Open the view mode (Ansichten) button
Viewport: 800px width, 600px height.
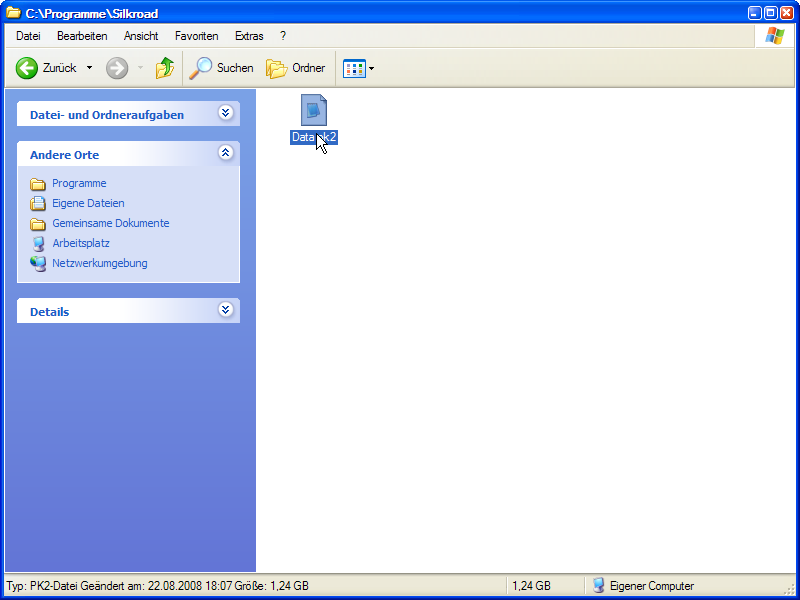pos(357,68)
